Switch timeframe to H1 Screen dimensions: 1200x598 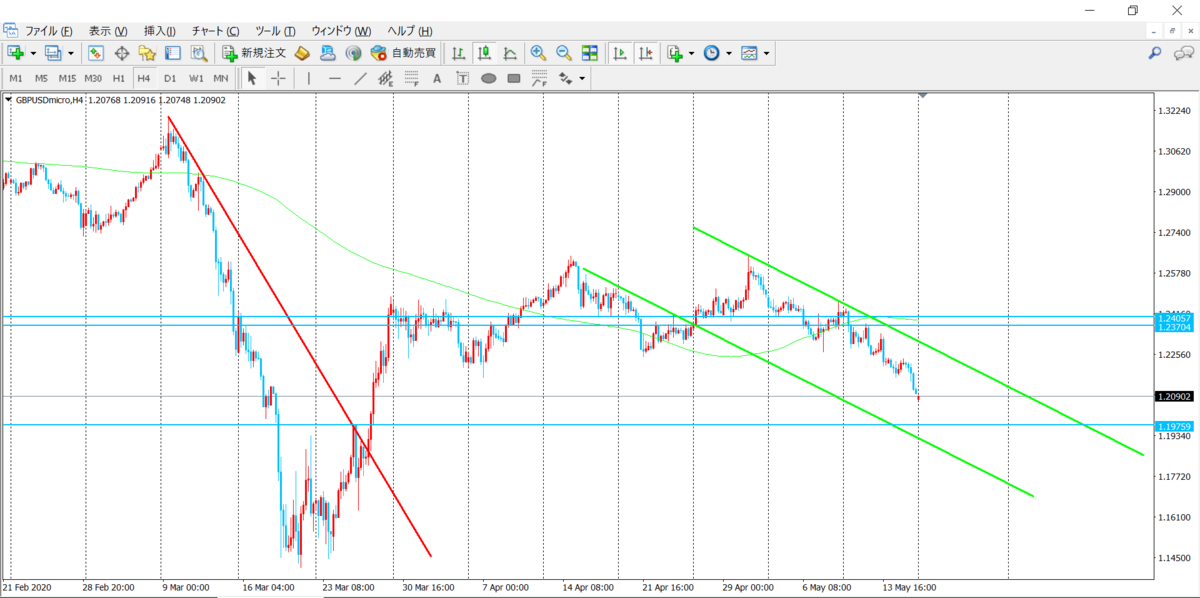119,78
